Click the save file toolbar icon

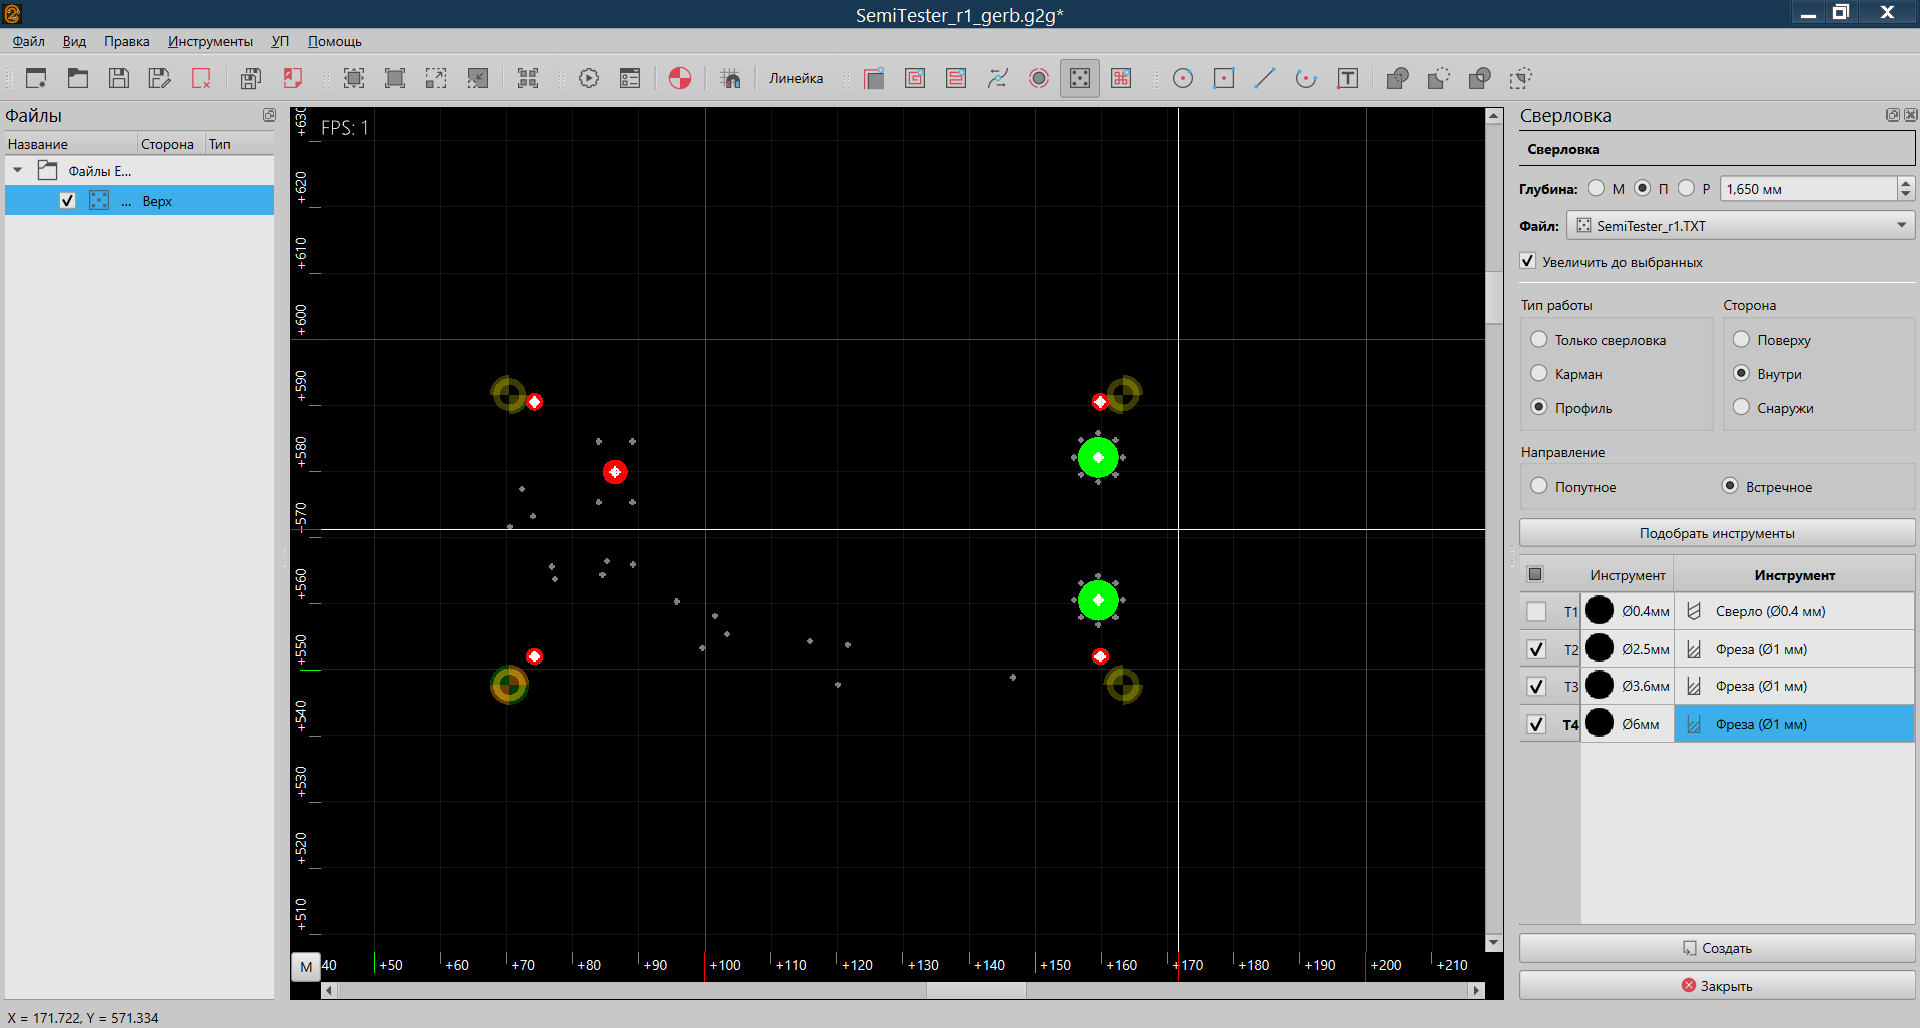119,78
